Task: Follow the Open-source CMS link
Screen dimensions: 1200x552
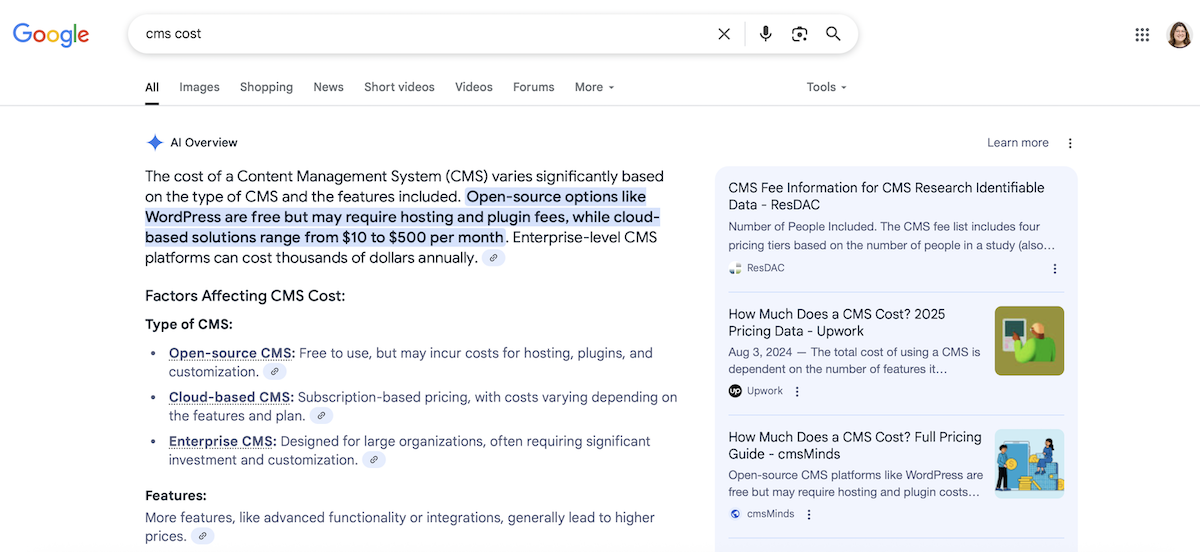Action: coord(232,353)
